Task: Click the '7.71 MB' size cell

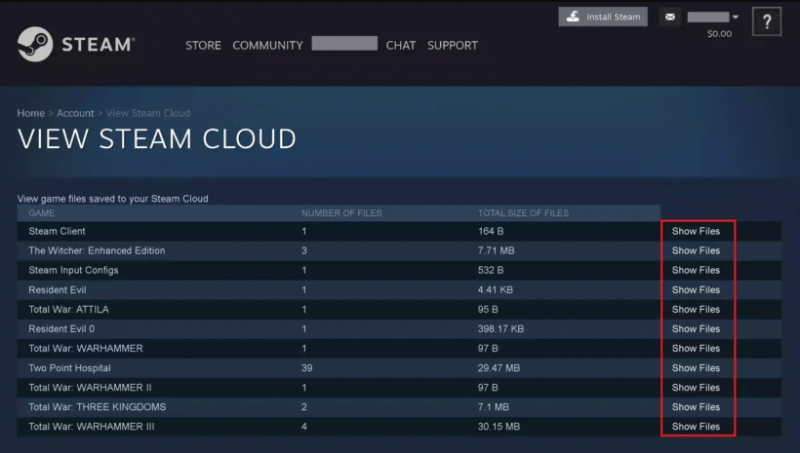Action: point(496,250)
